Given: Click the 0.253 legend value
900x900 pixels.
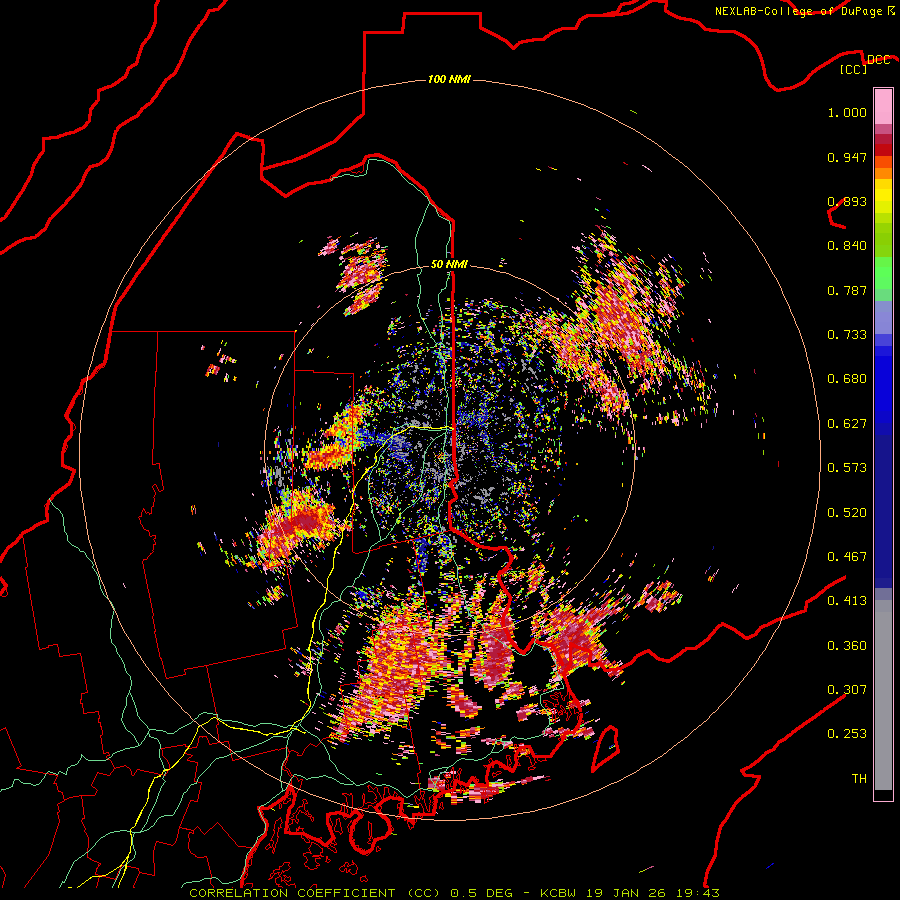Looking at the screenshot, I should click(847, 734).
